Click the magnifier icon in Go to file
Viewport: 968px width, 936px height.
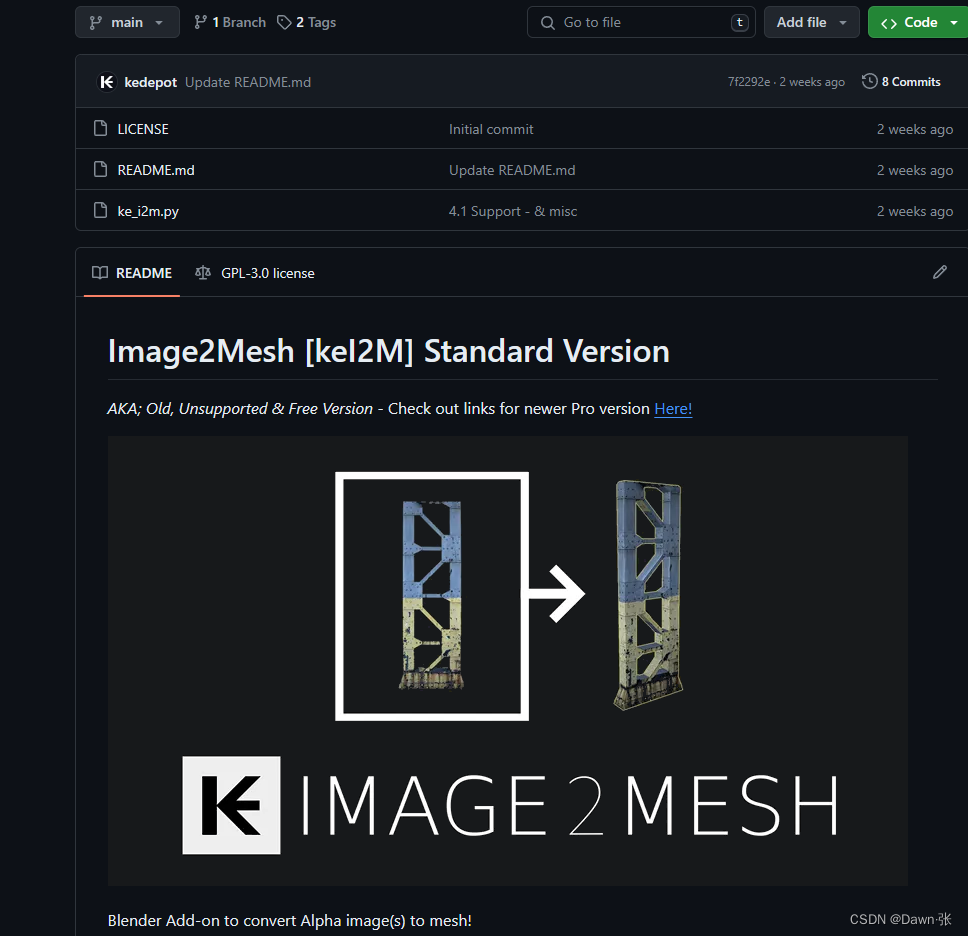[x=548, y=23]
